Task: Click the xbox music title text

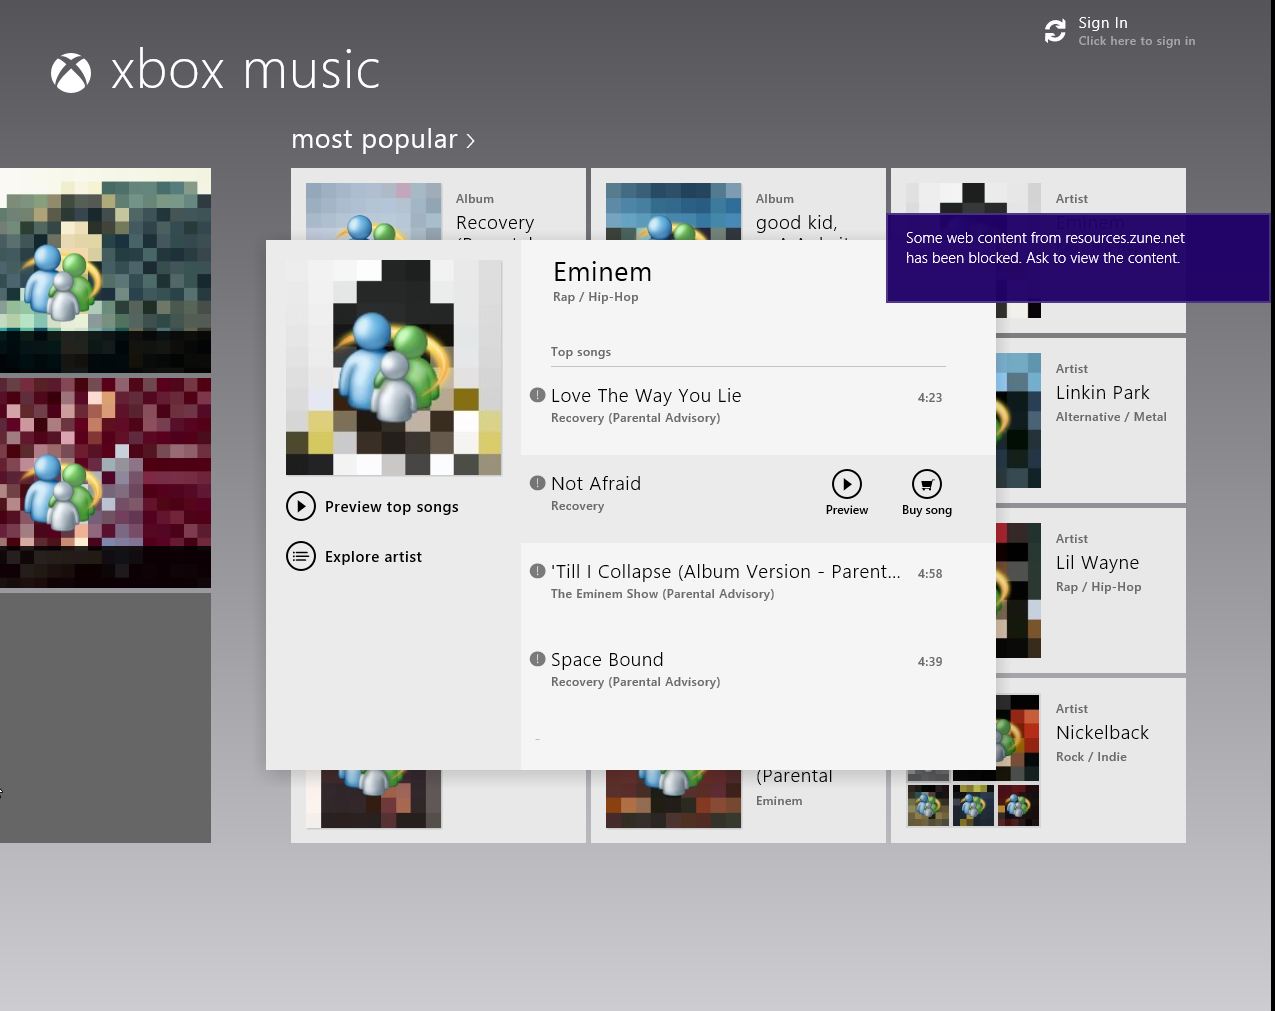Action: 245,70
